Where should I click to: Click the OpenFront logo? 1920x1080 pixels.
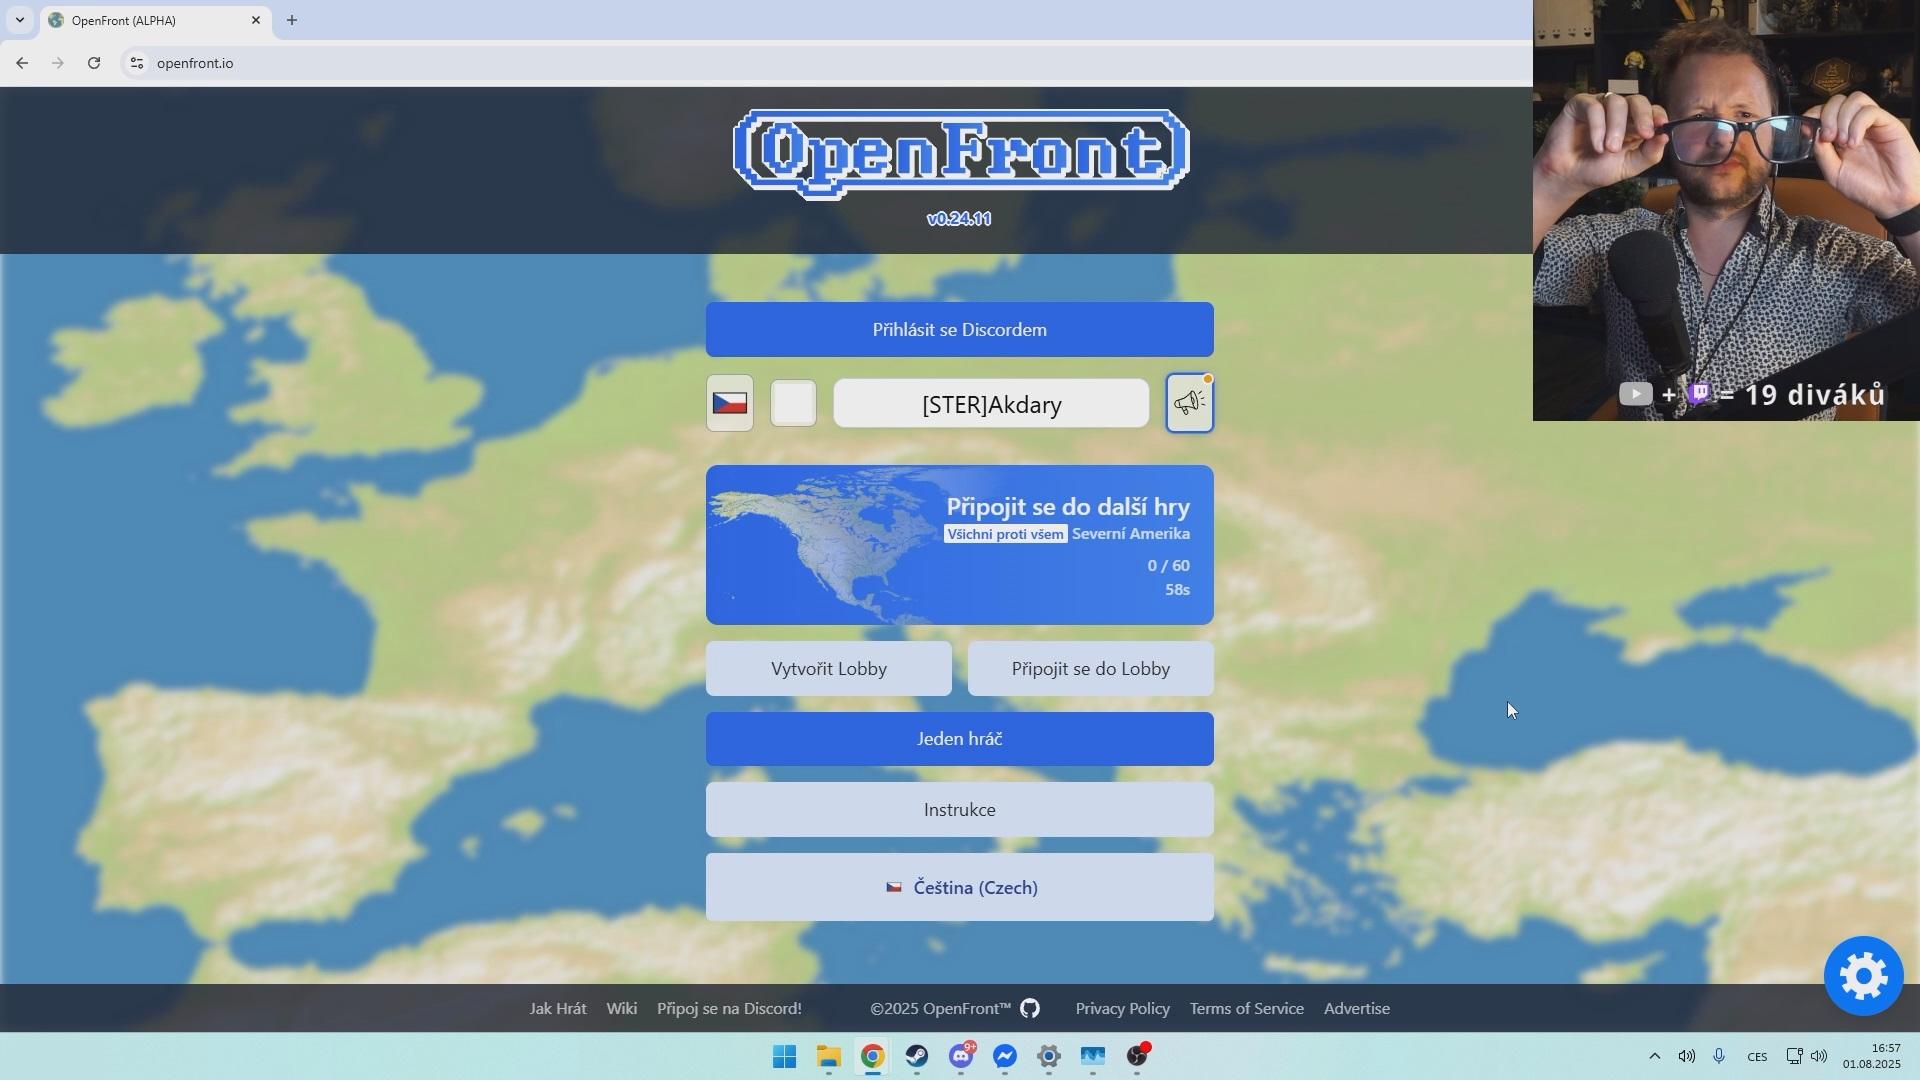pyautogui.click(x=960, y=154)
